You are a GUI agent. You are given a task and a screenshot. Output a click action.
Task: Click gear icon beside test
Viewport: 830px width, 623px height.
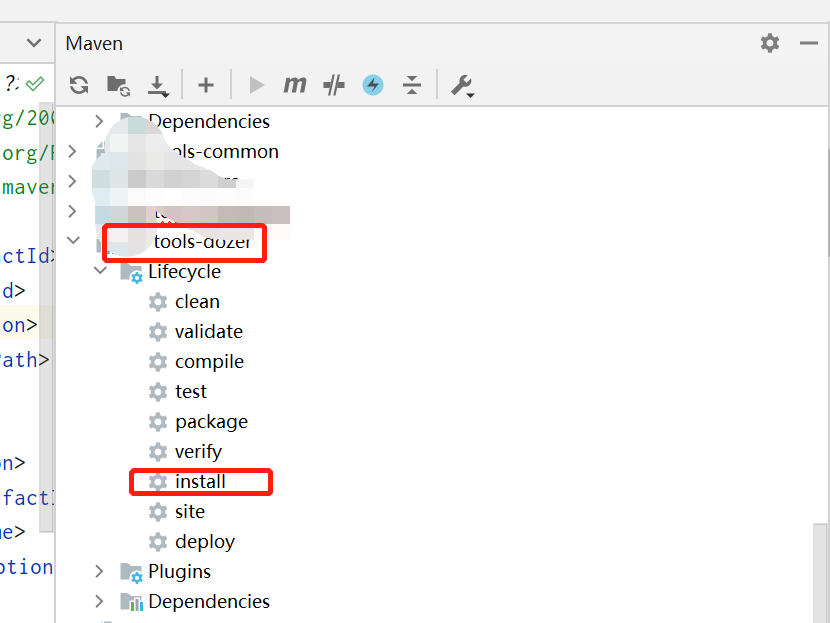(158, 392)
